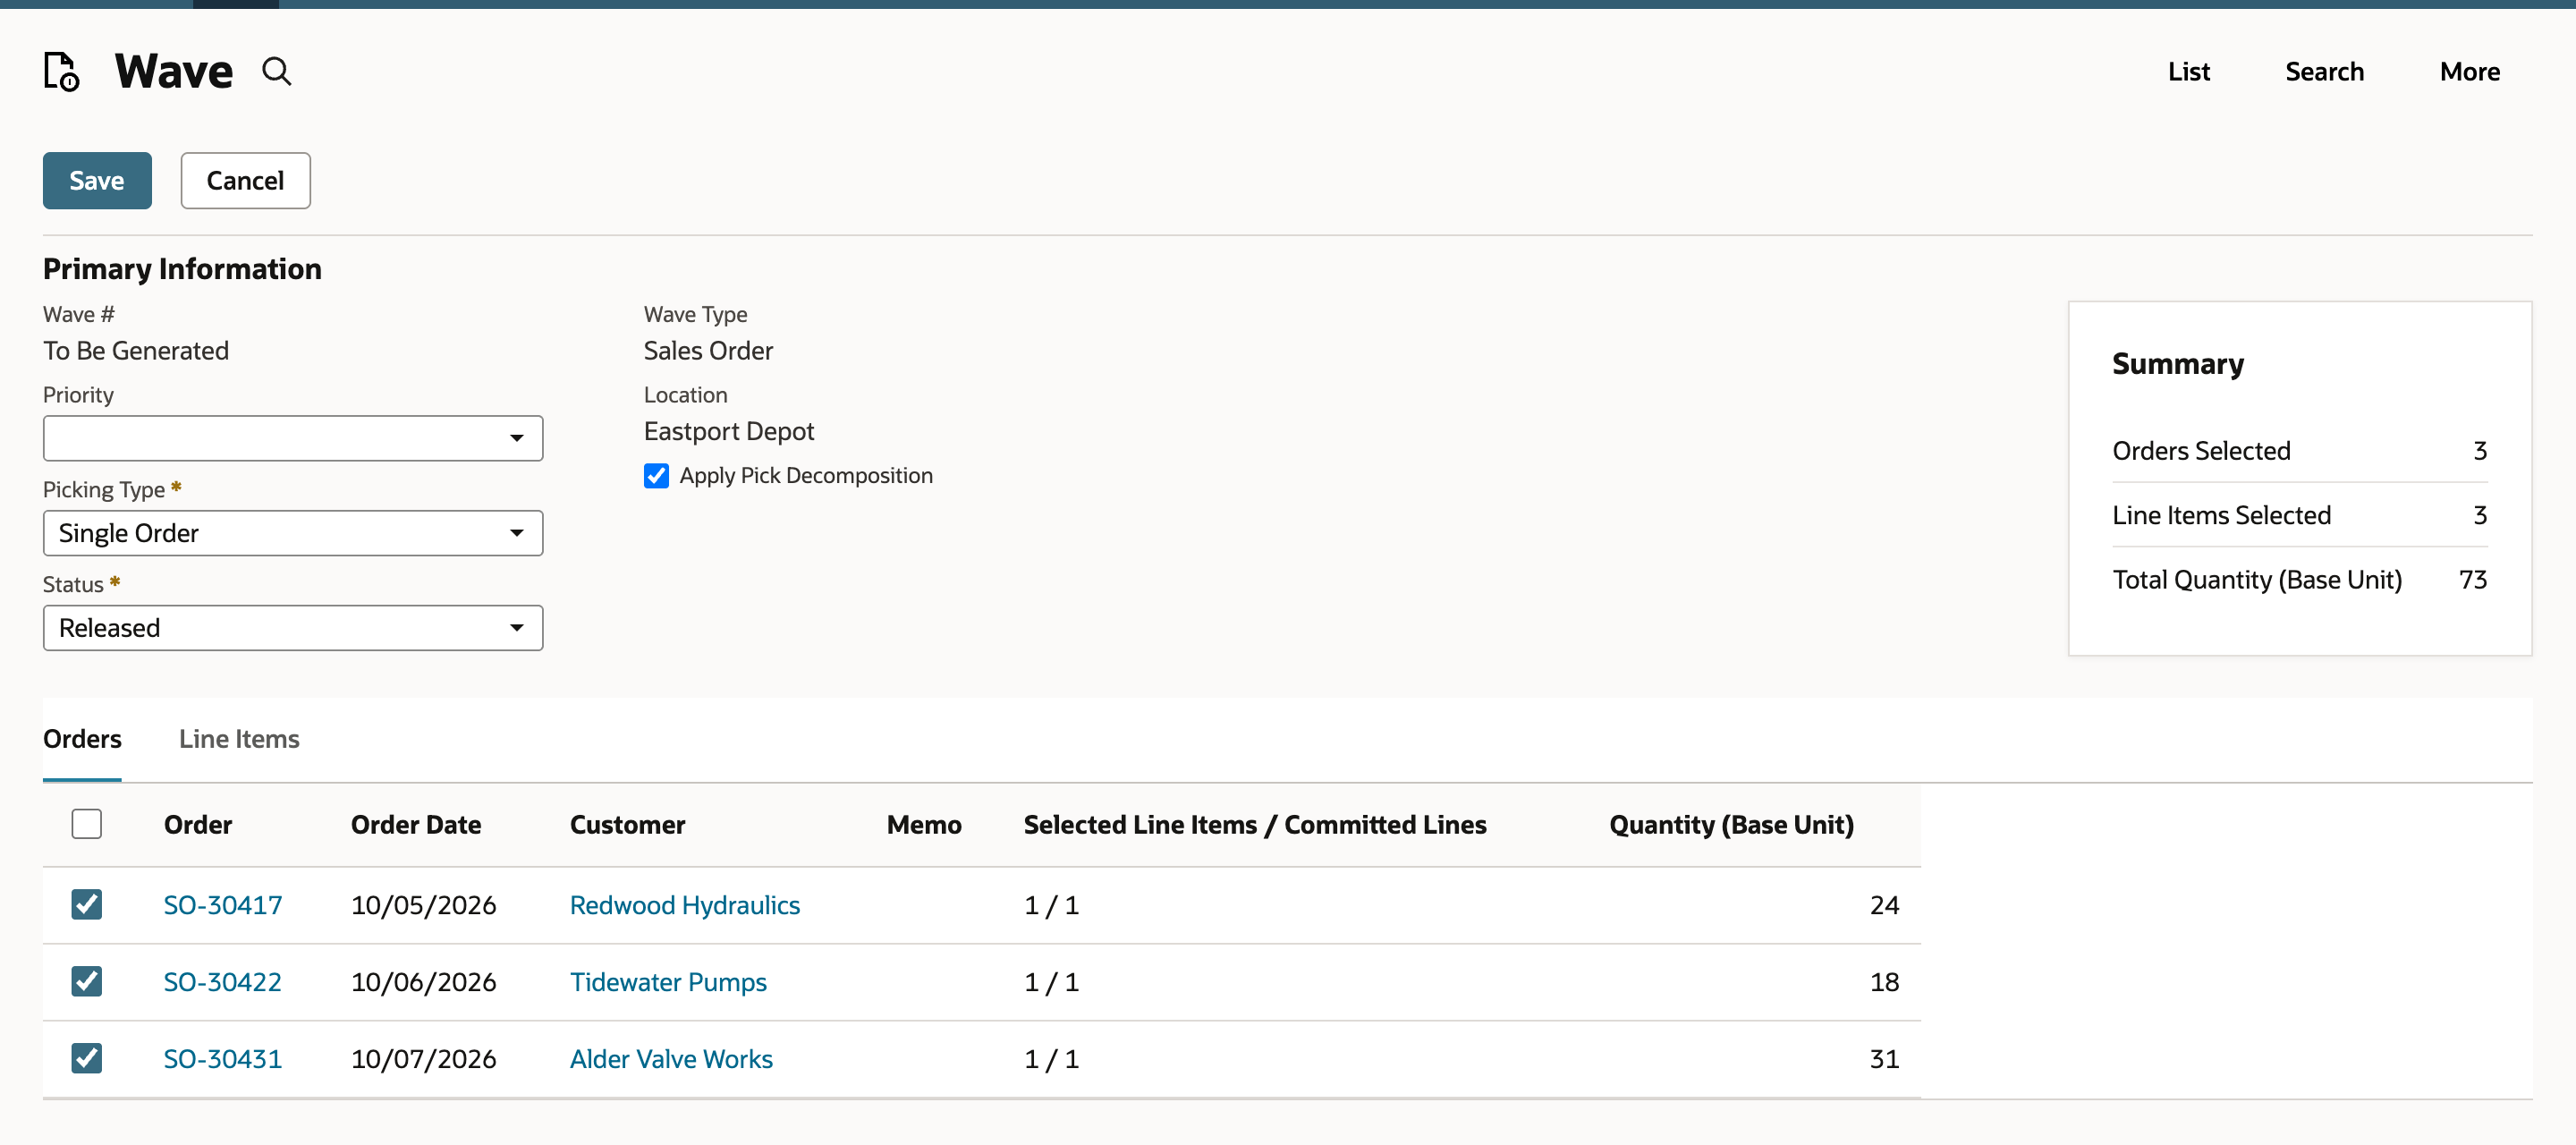Click the Order Date column header
Image resolution: width=2576 pixels, height=1145 pixels.
(416, 825)
